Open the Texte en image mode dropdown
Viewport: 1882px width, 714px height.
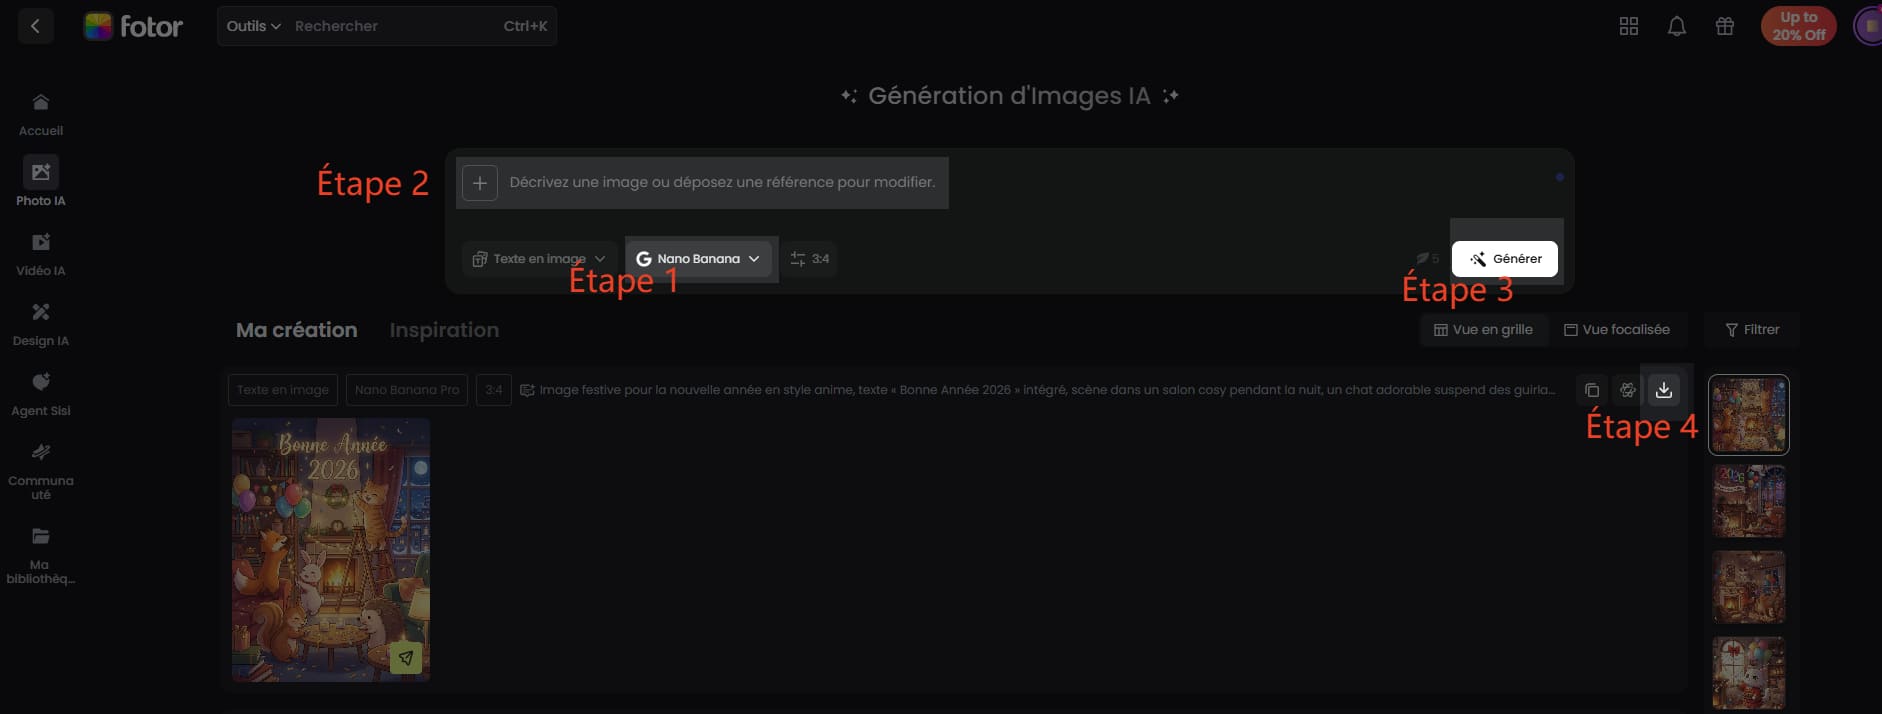coord(539,259)
